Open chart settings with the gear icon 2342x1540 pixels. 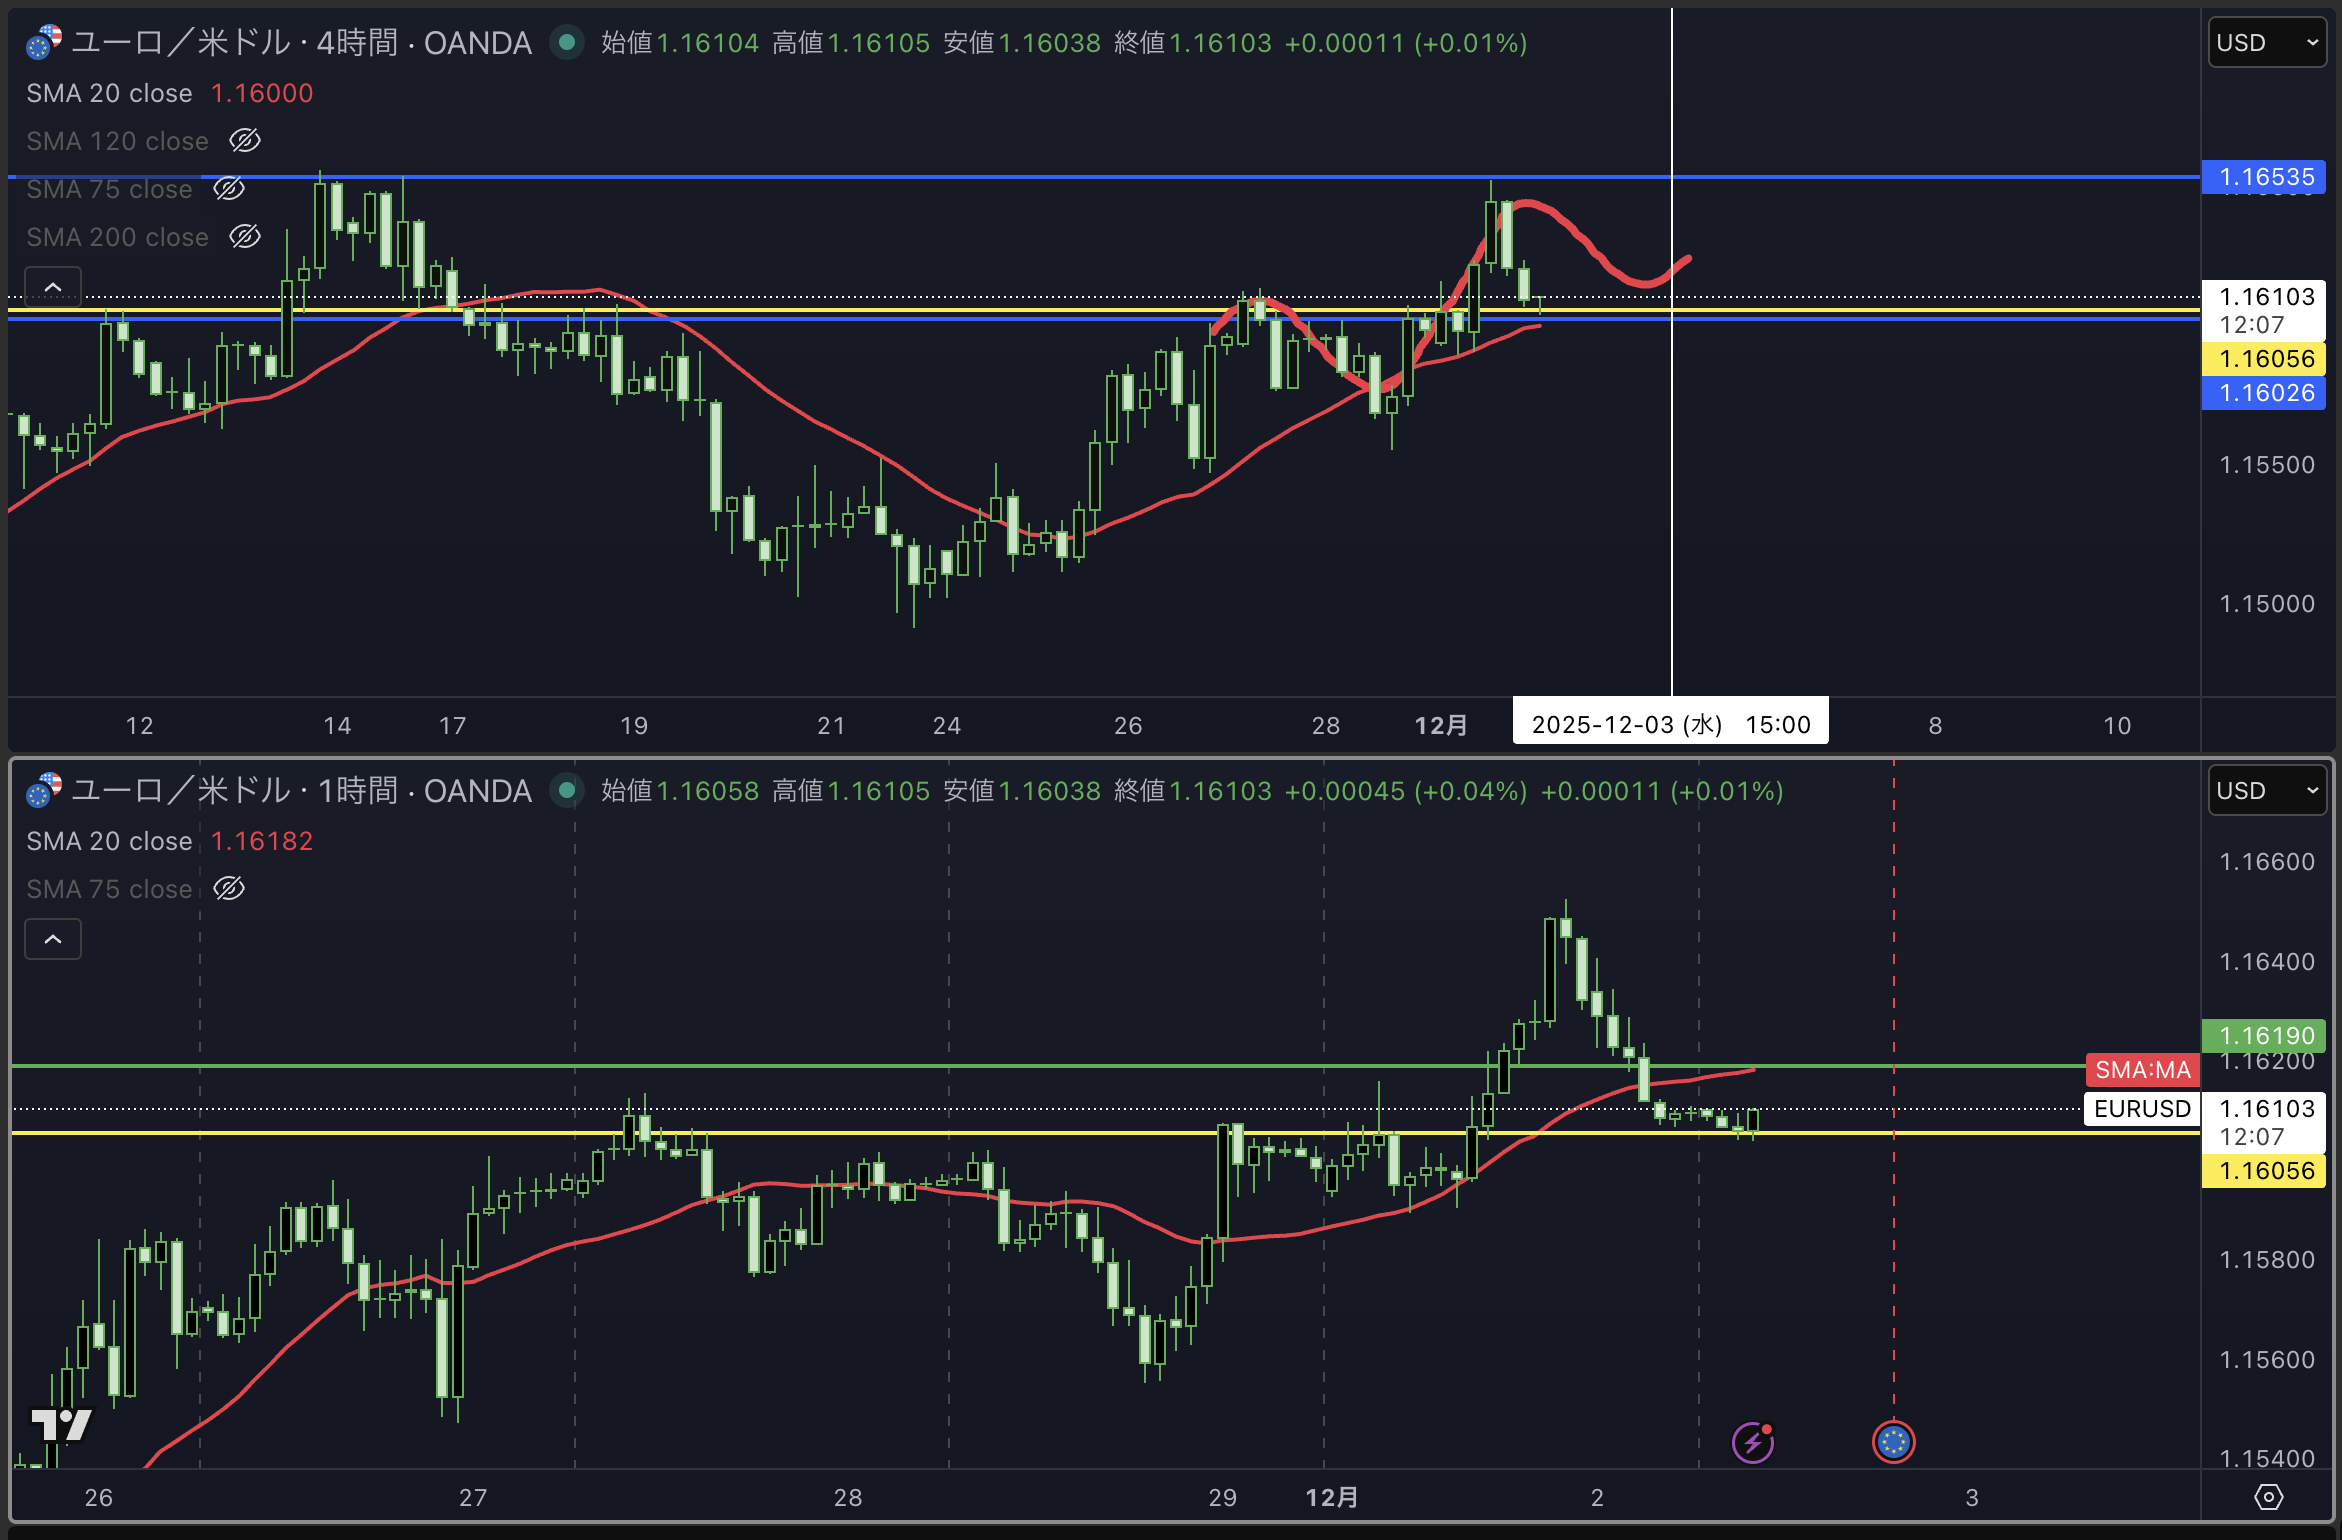coord(2268,1497)
